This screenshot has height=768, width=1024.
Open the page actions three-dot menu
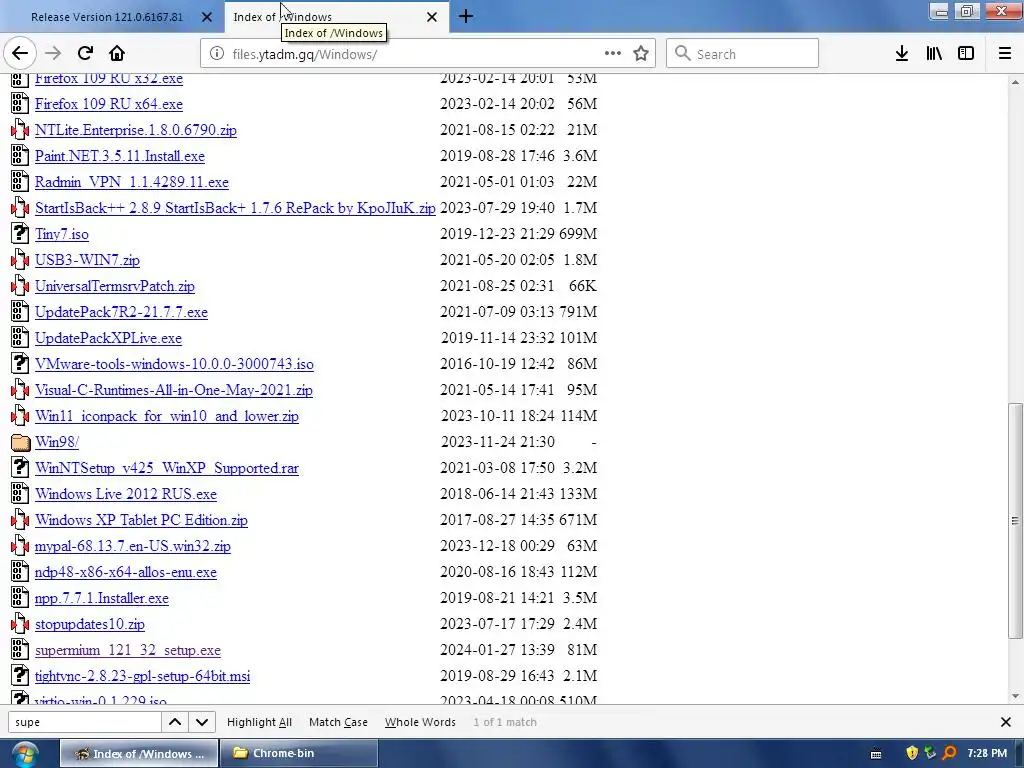pyautogui.click(x=613, y=54)
